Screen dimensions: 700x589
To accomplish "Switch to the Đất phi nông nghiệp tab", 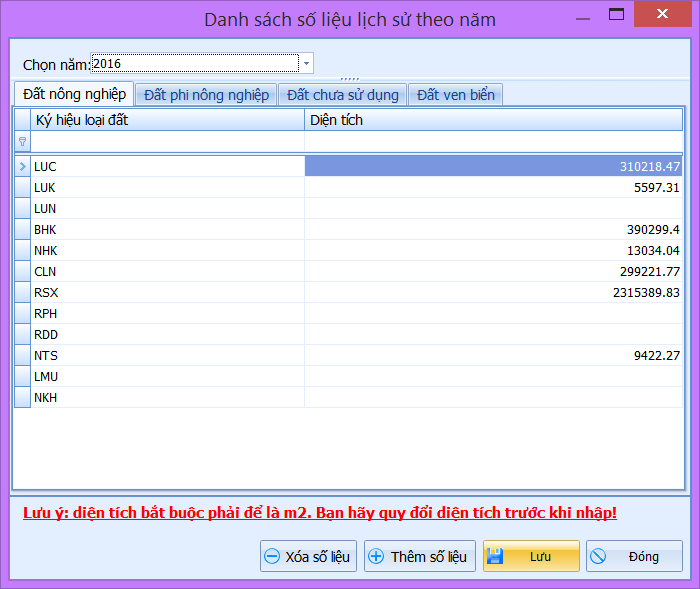I will pos(206,95).
